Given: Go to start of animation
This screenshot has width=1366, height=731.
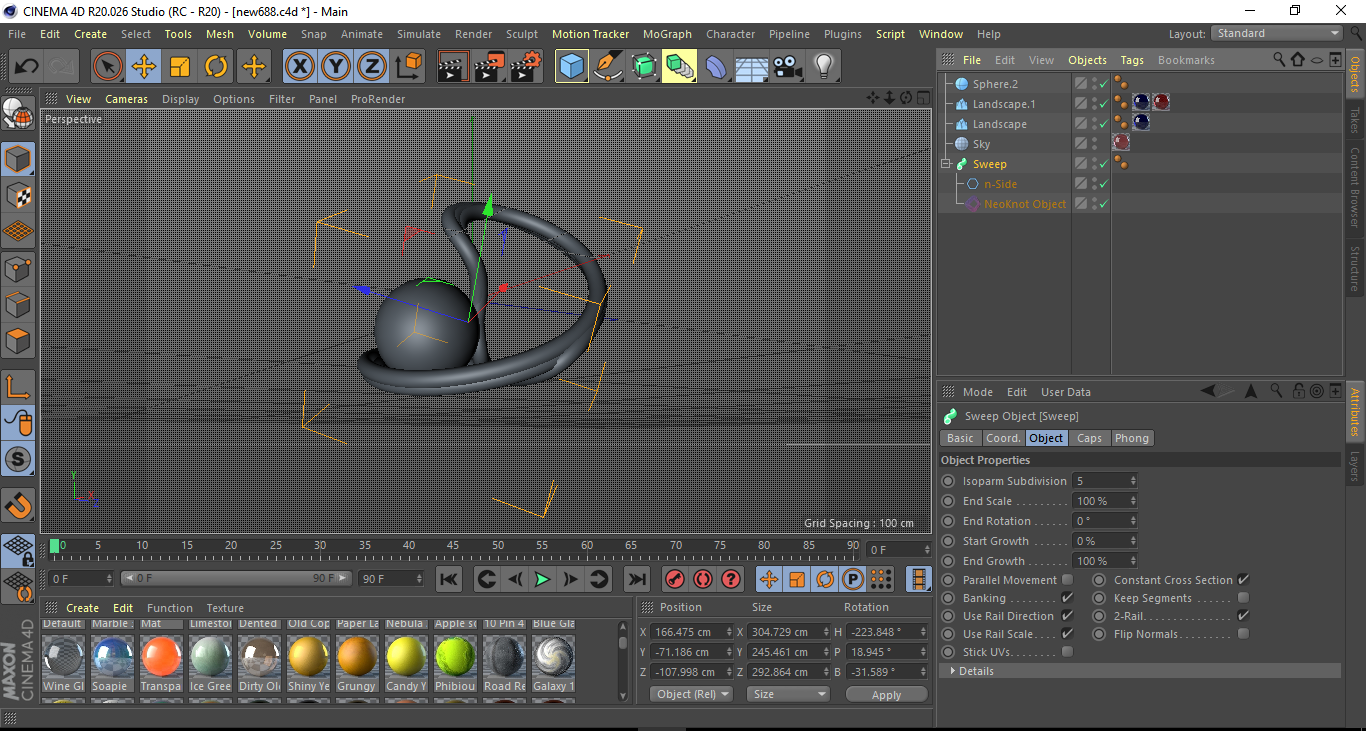Looking at the screenshot, I should tap(449, 579).
